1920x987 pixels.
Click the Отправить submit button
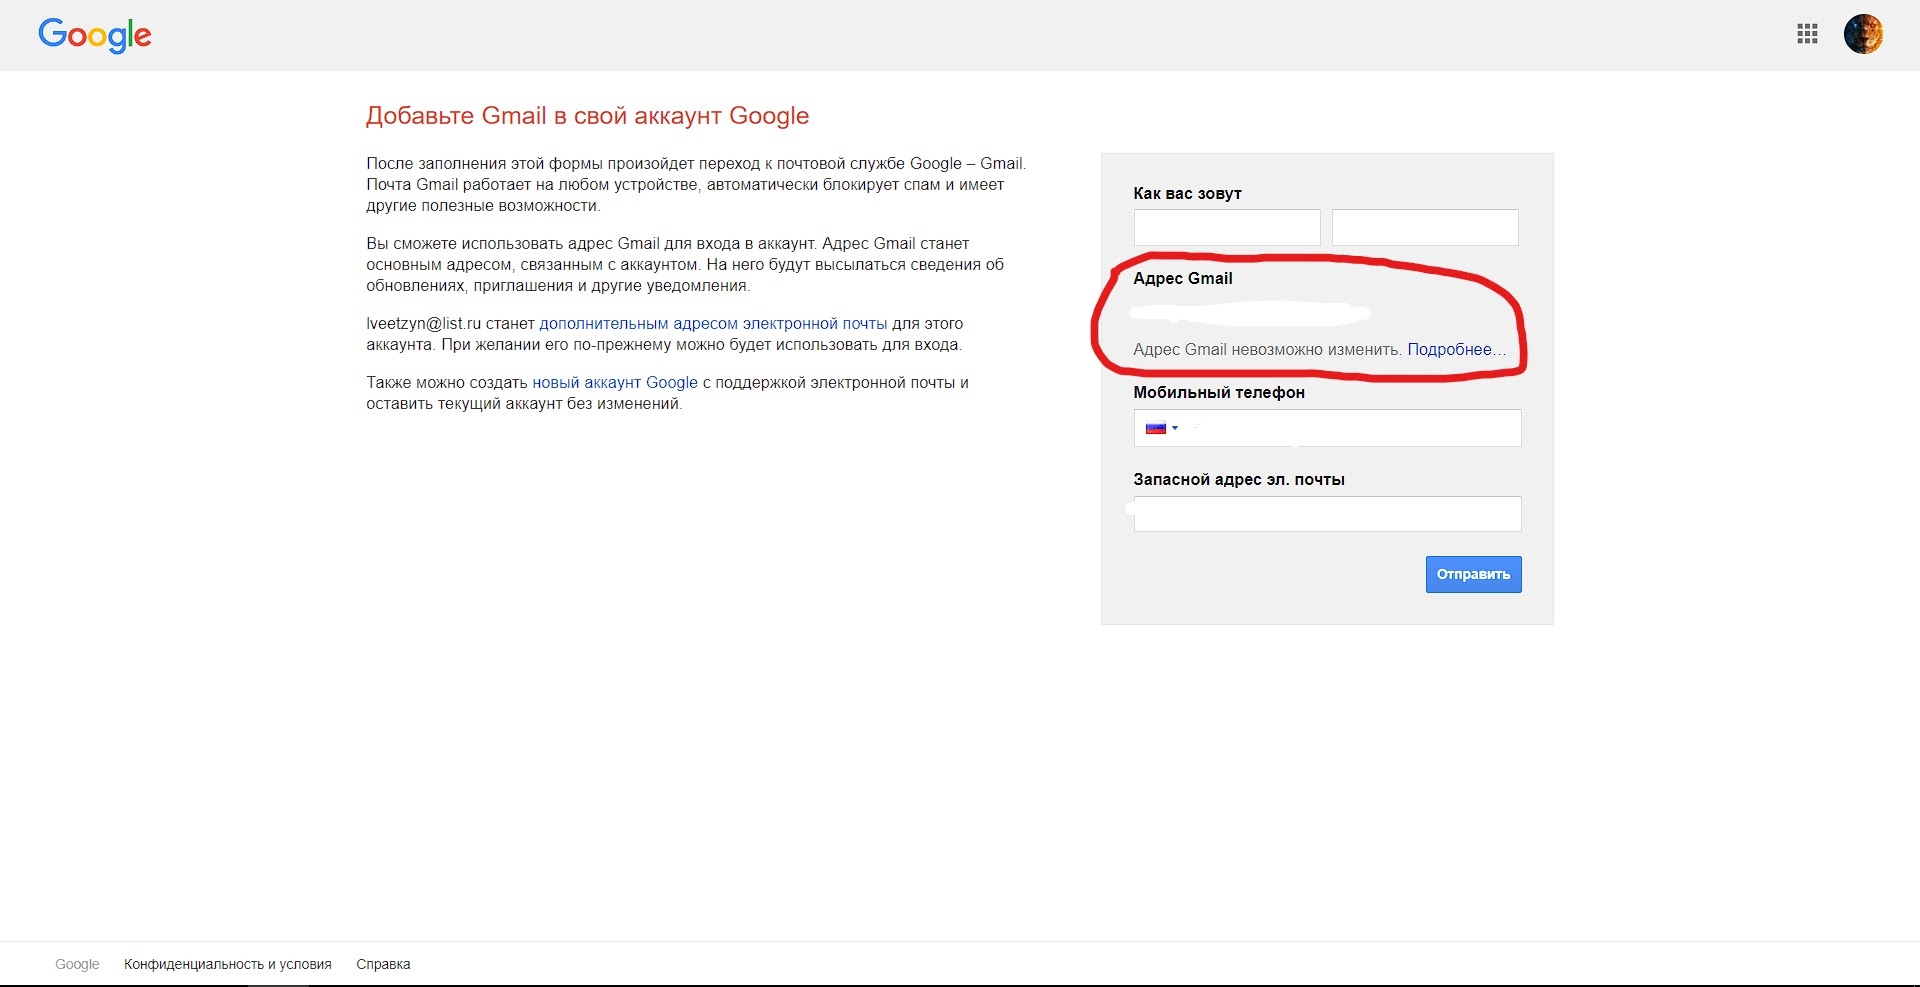coord(1473,574)
